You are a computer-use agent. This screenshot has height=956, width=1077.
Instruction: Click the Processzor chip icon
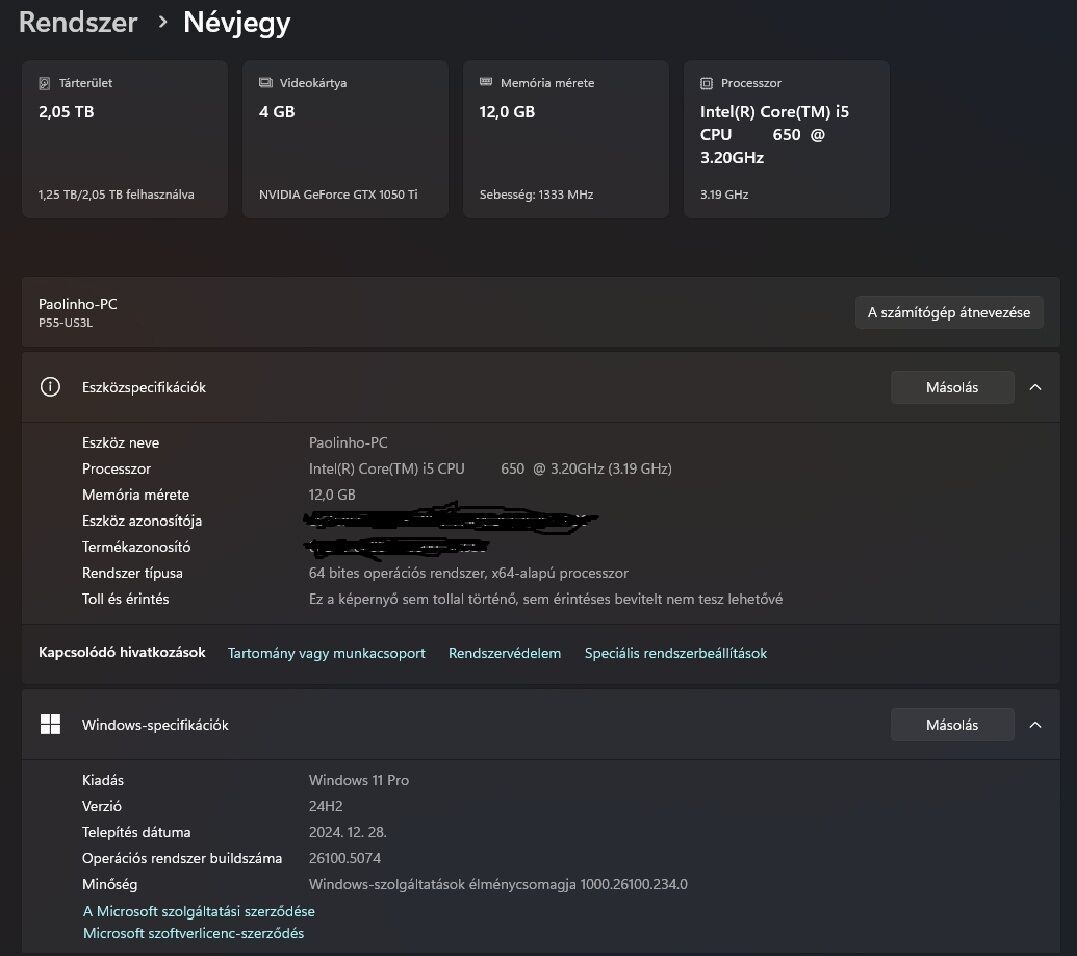point(706,83)
